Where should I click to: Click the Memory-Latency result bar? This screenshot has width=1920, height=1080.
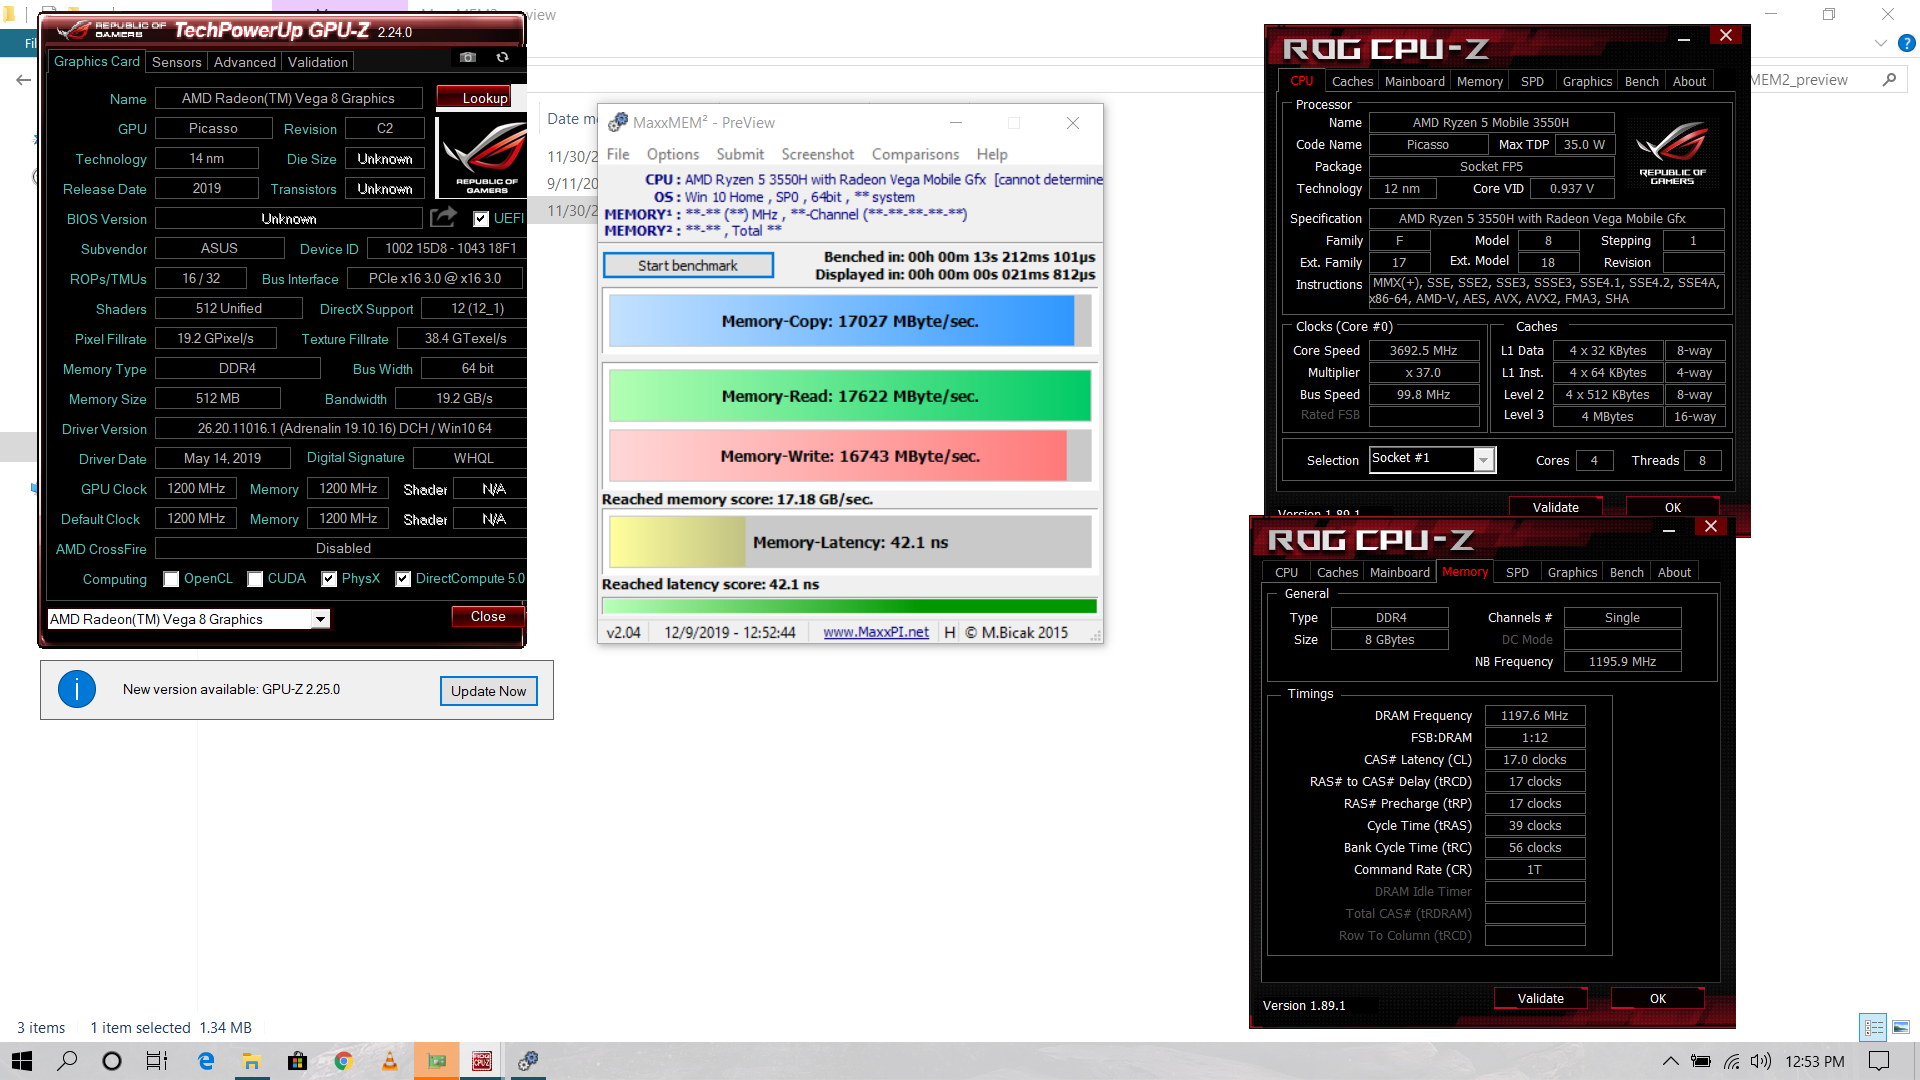click(850, 542)
